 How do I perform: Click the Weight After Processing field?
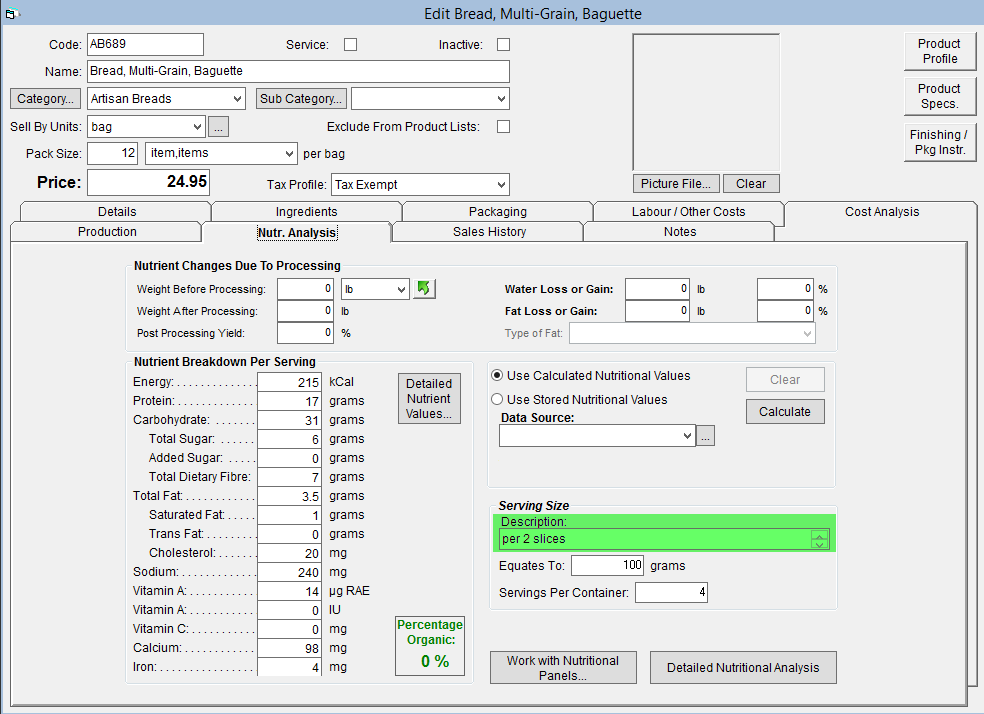point(305,311)
